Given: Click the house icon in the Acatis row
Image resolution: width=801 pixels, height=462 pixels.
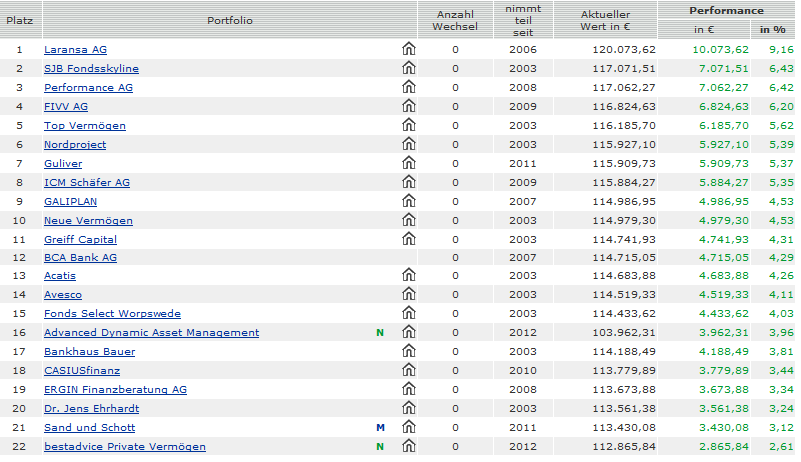Looking at the screenshot, I should [x=408, y=276].
